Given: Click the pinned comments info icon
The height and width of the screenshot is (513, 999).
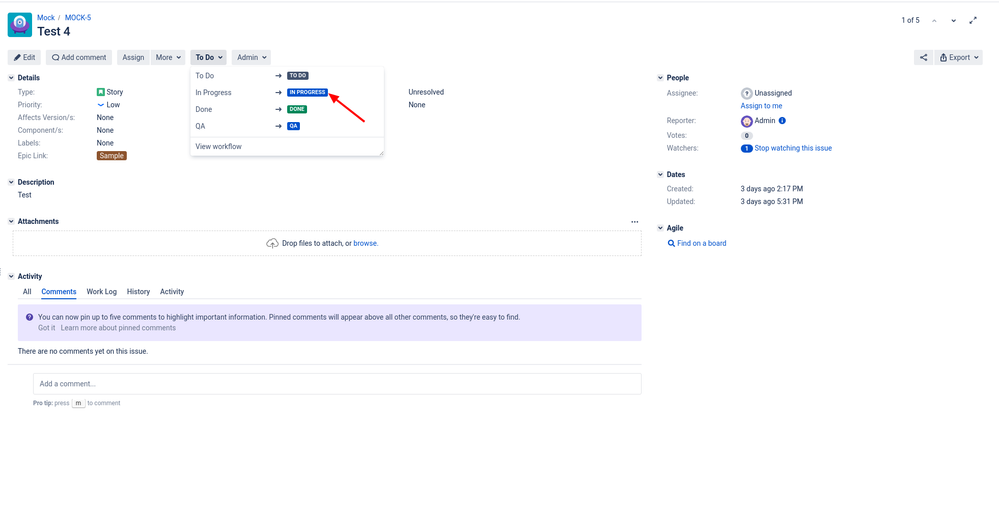Looking at the screenshot, I should pyautogui.click(x=29, y=317).
